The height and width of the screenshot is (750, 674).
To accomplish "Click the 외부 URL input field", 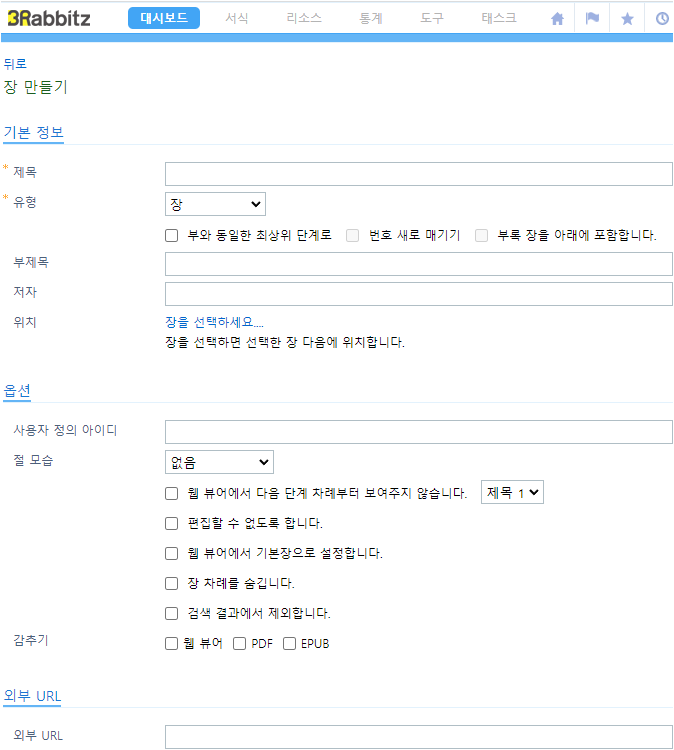I will 419,737.
